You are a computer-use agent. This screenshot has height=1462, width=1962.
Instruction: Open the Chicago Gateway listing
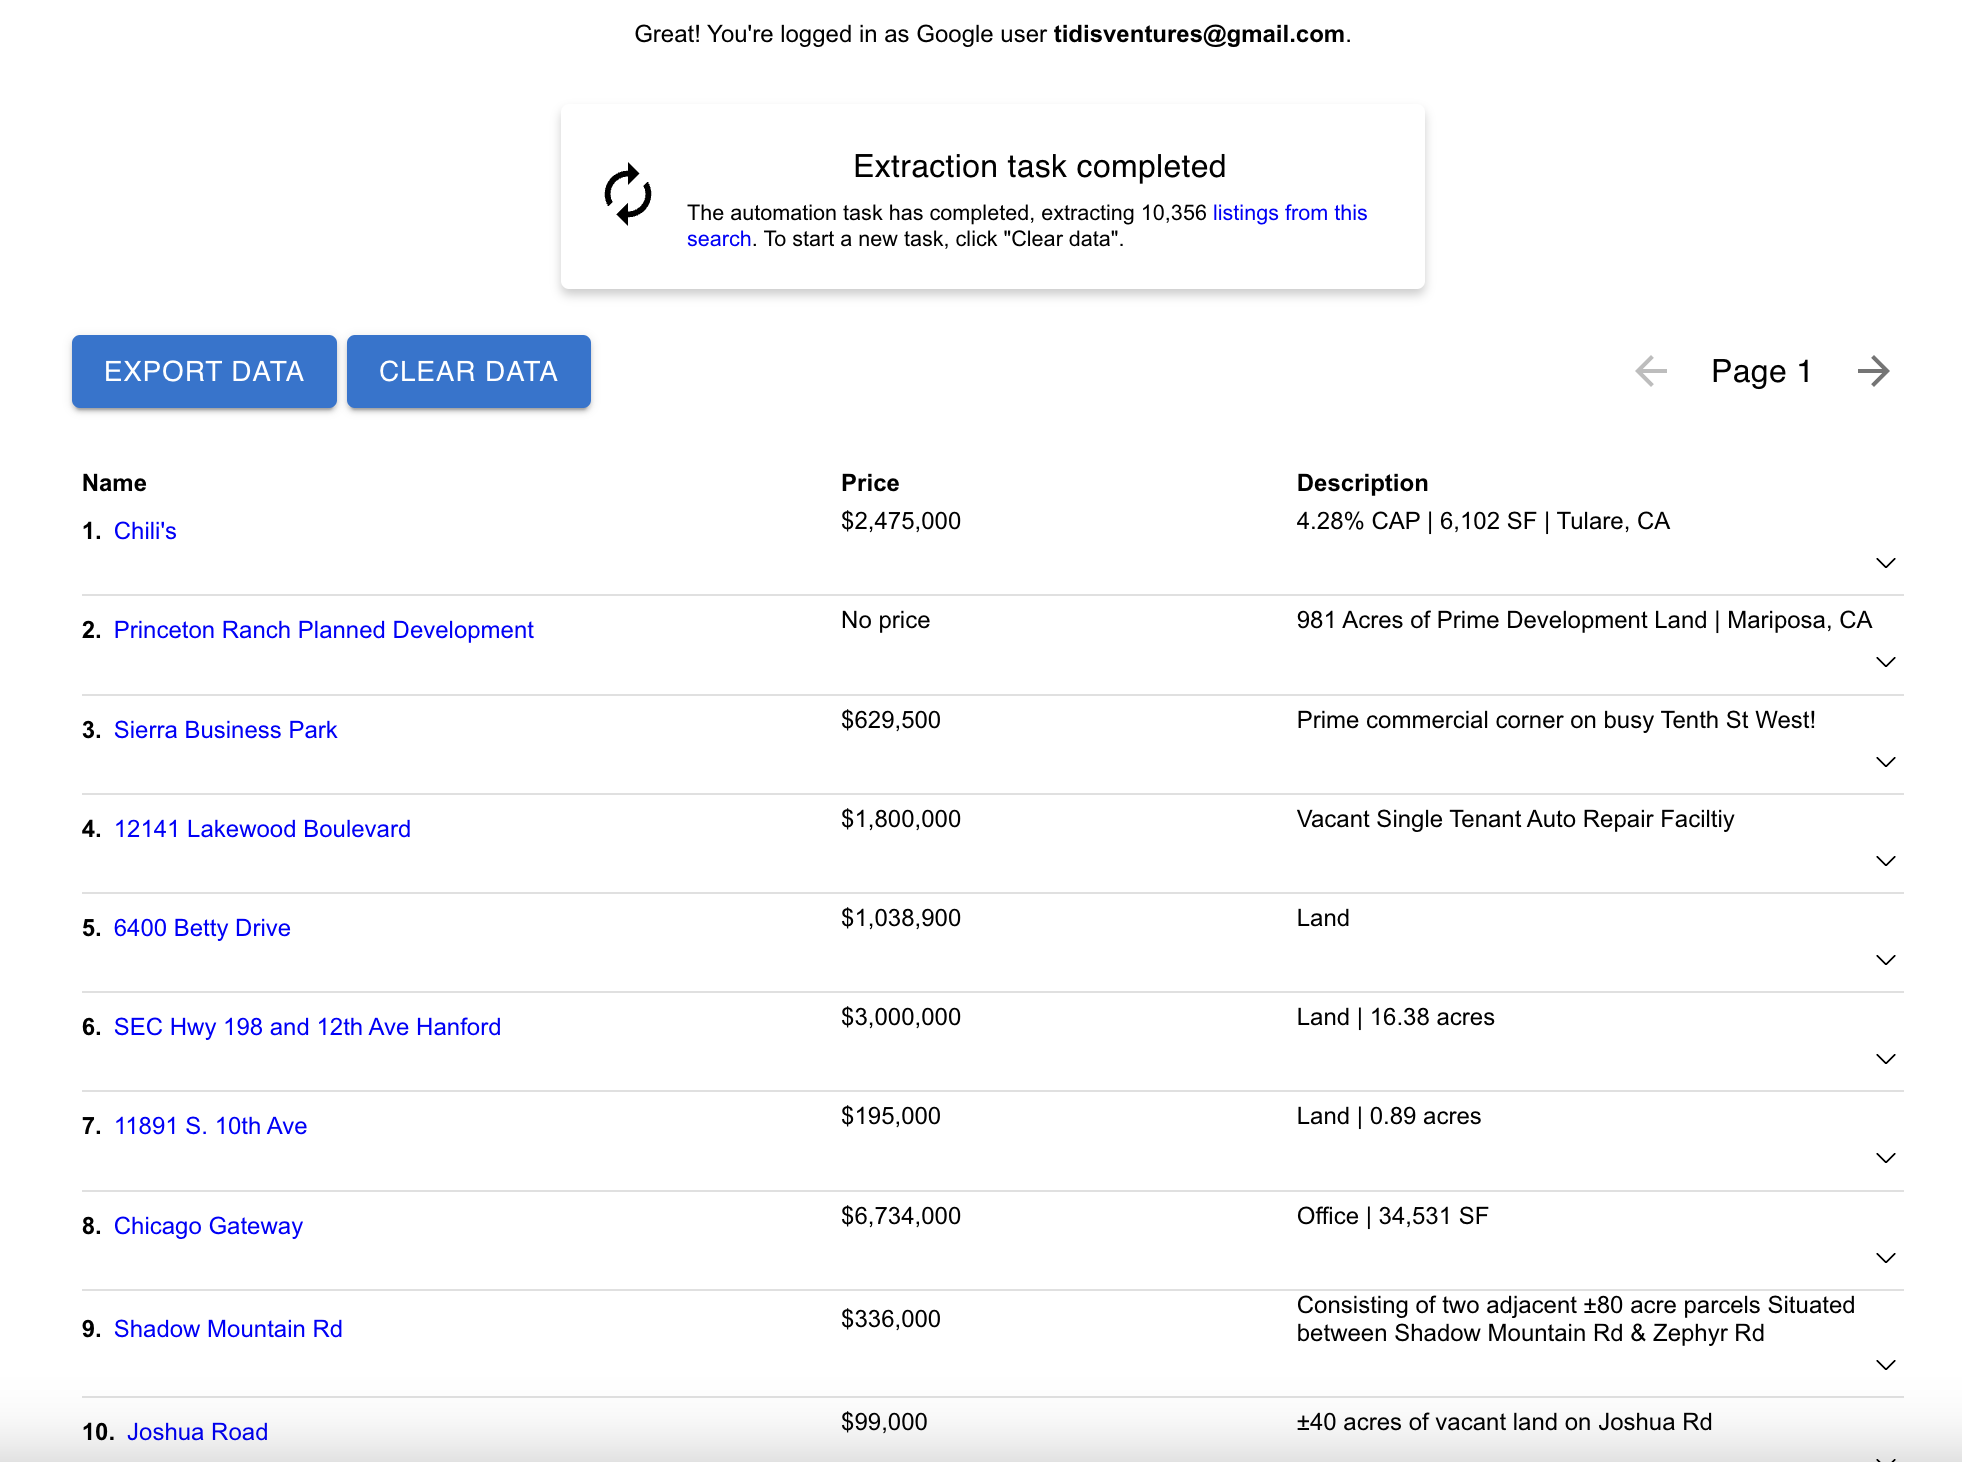point(208,1226)
